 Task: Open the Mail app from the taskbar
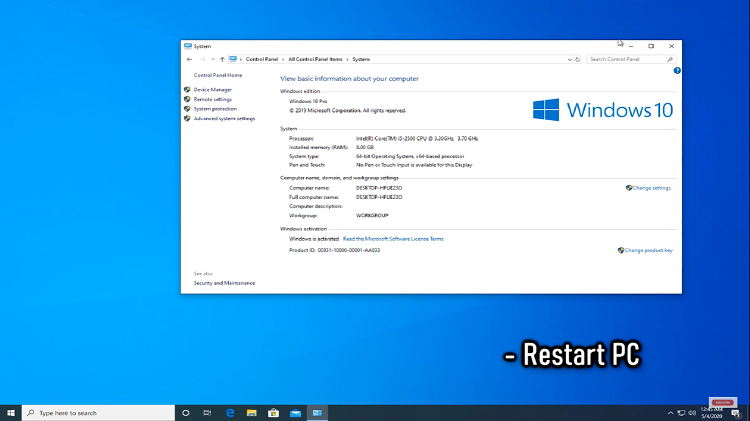[x=296, y=412]
